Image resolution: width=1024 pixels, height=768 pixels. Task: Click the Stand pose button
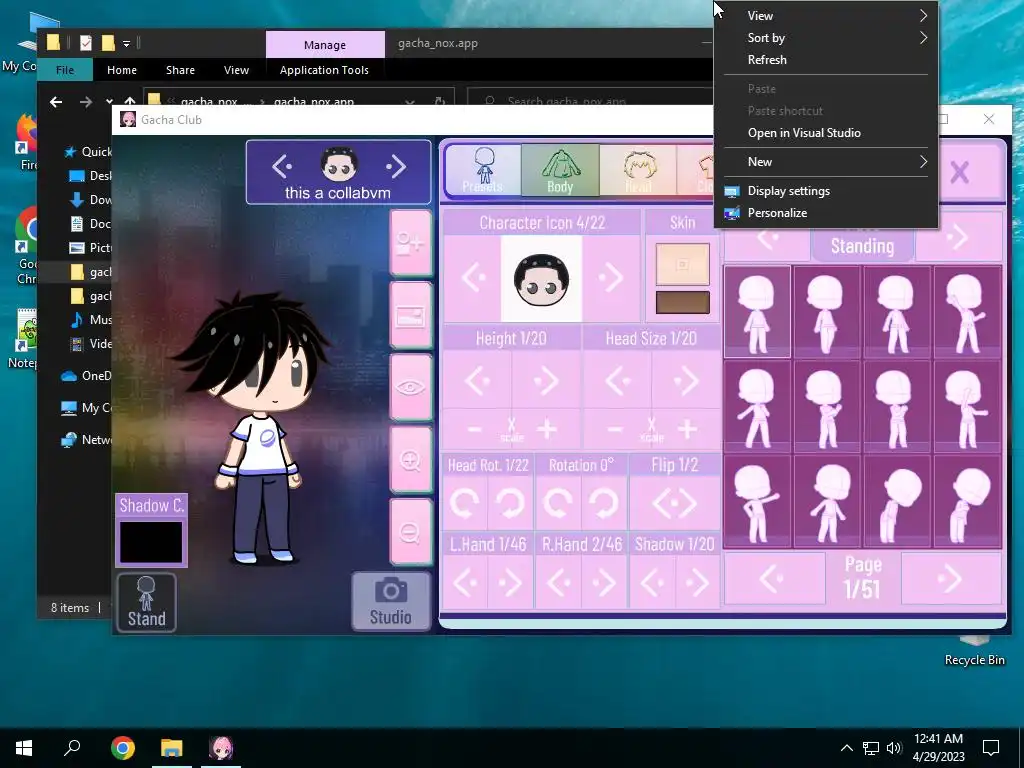pyautogui.click(x=146, y=602)
